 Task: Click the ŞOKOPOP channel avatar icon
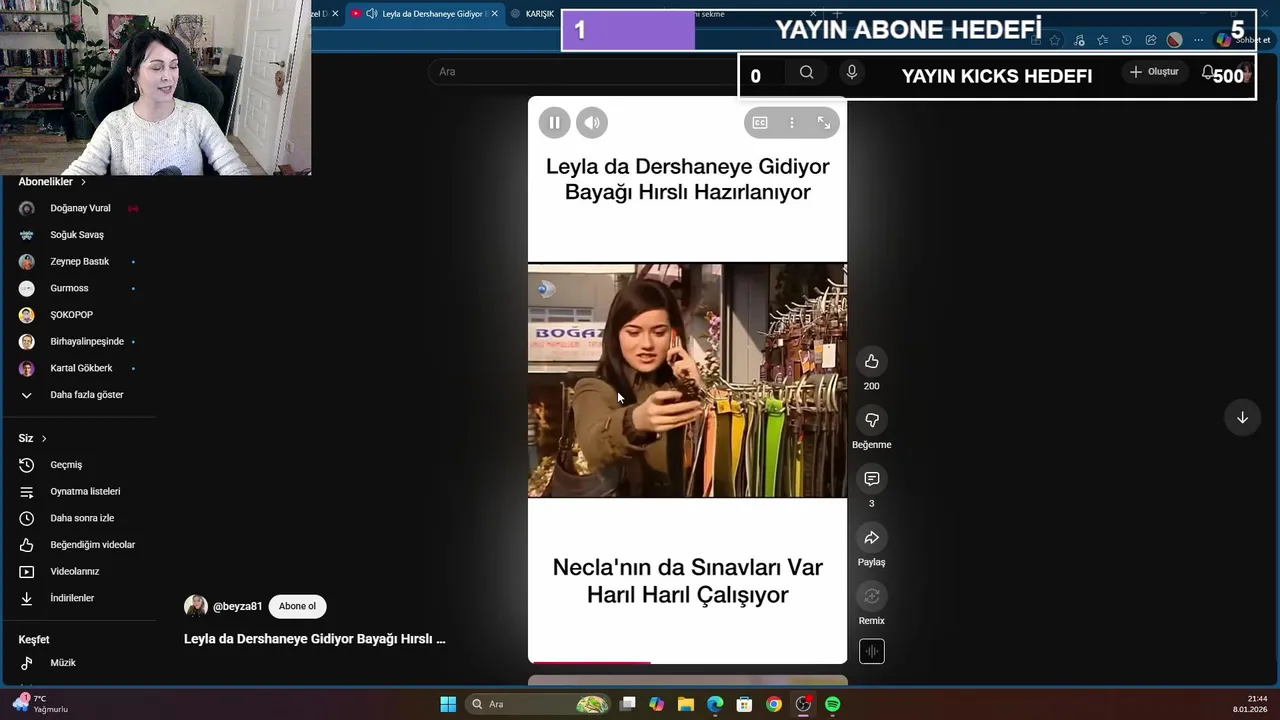pyautogui.click(x=27, y=315)
